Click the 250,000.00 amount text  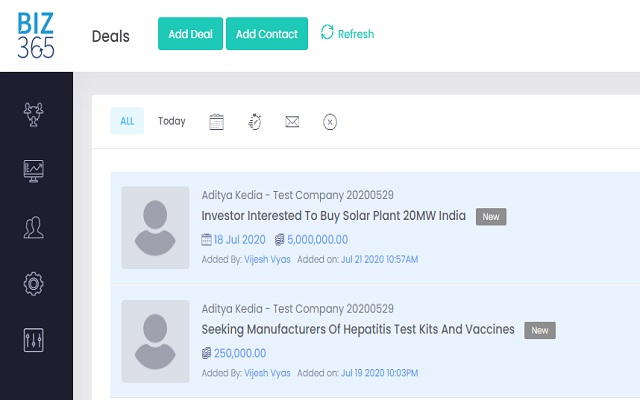tap(240, 353)
